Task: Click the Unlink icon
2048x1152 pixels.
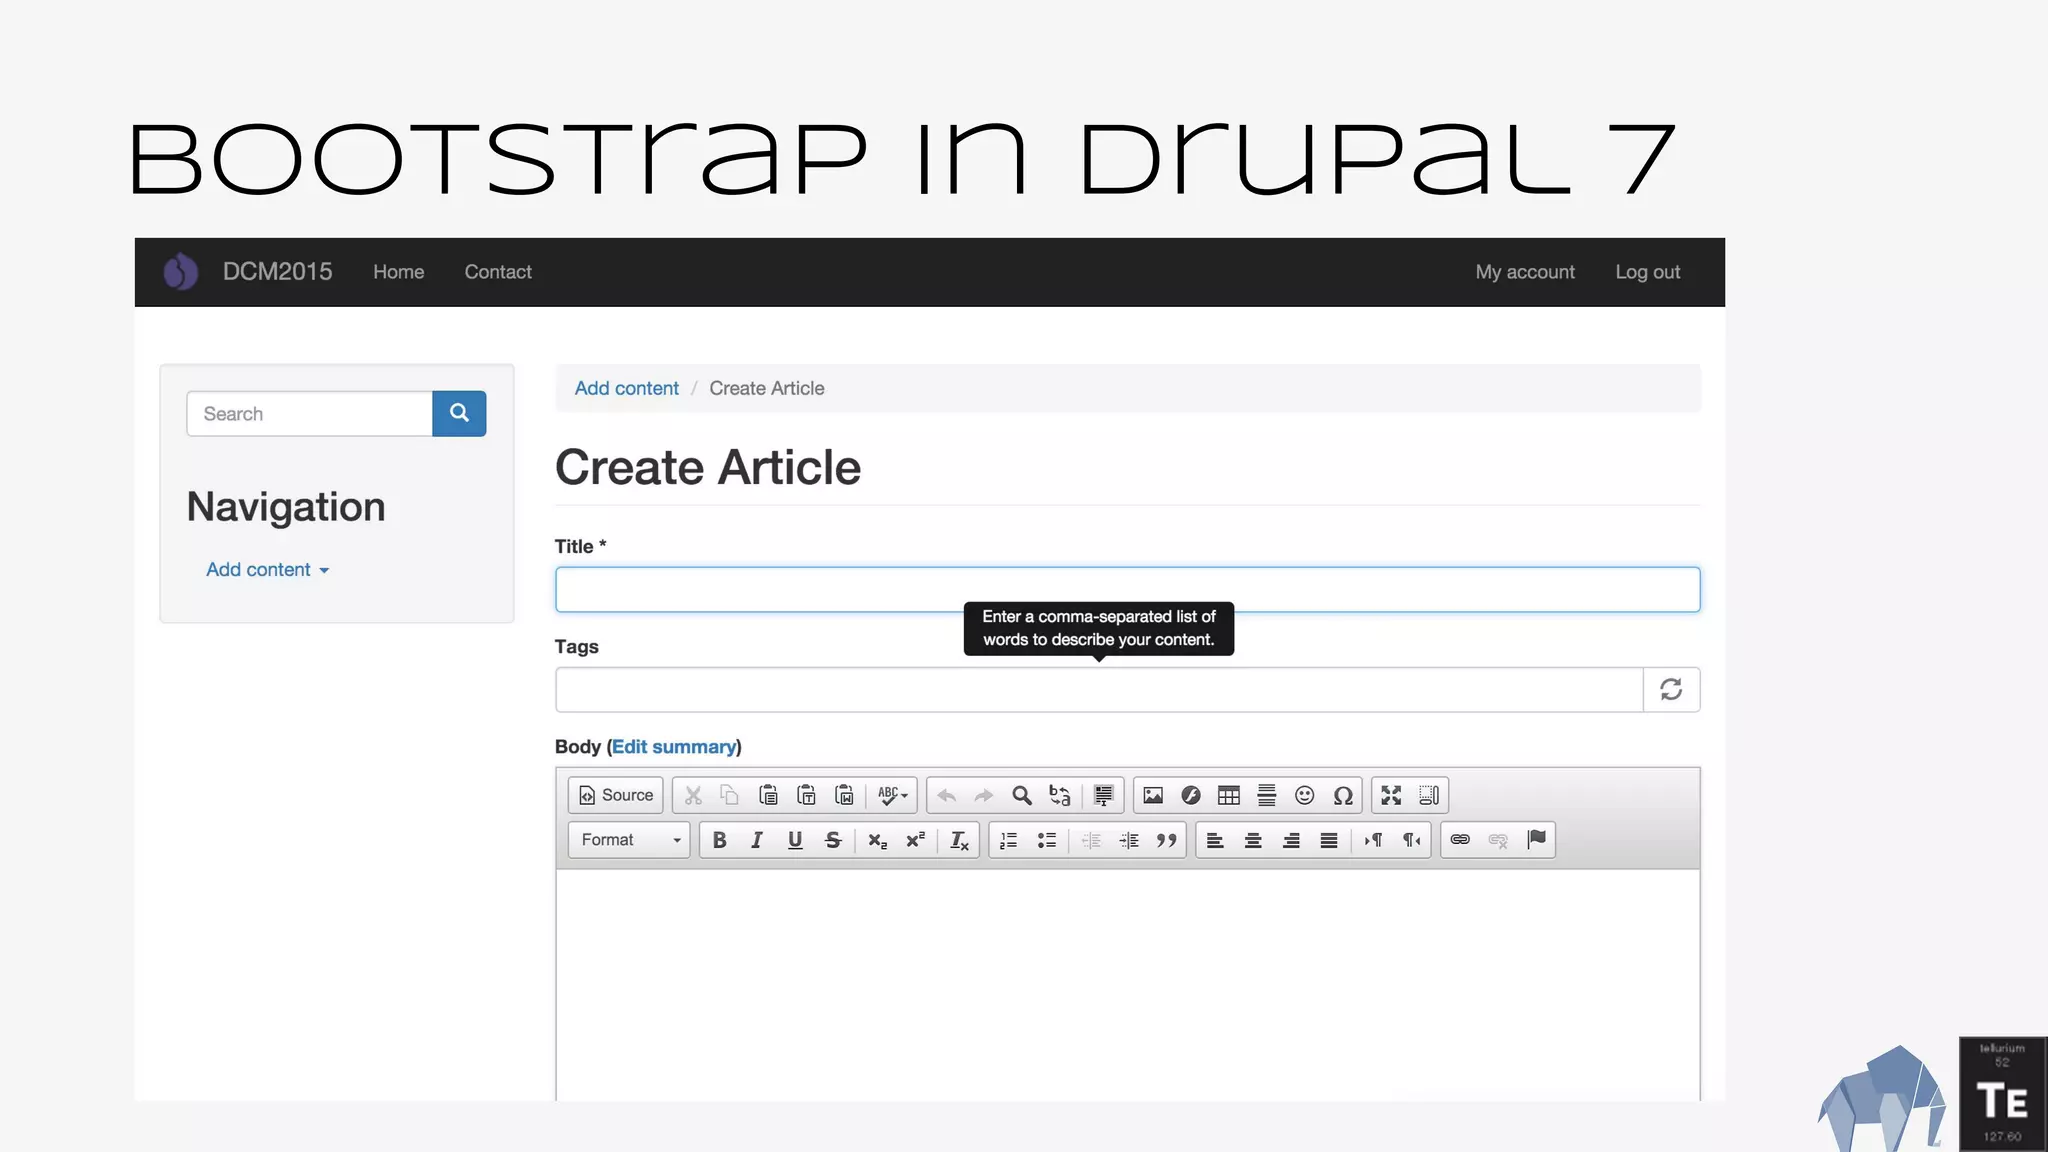Action: coord(1498,840)
